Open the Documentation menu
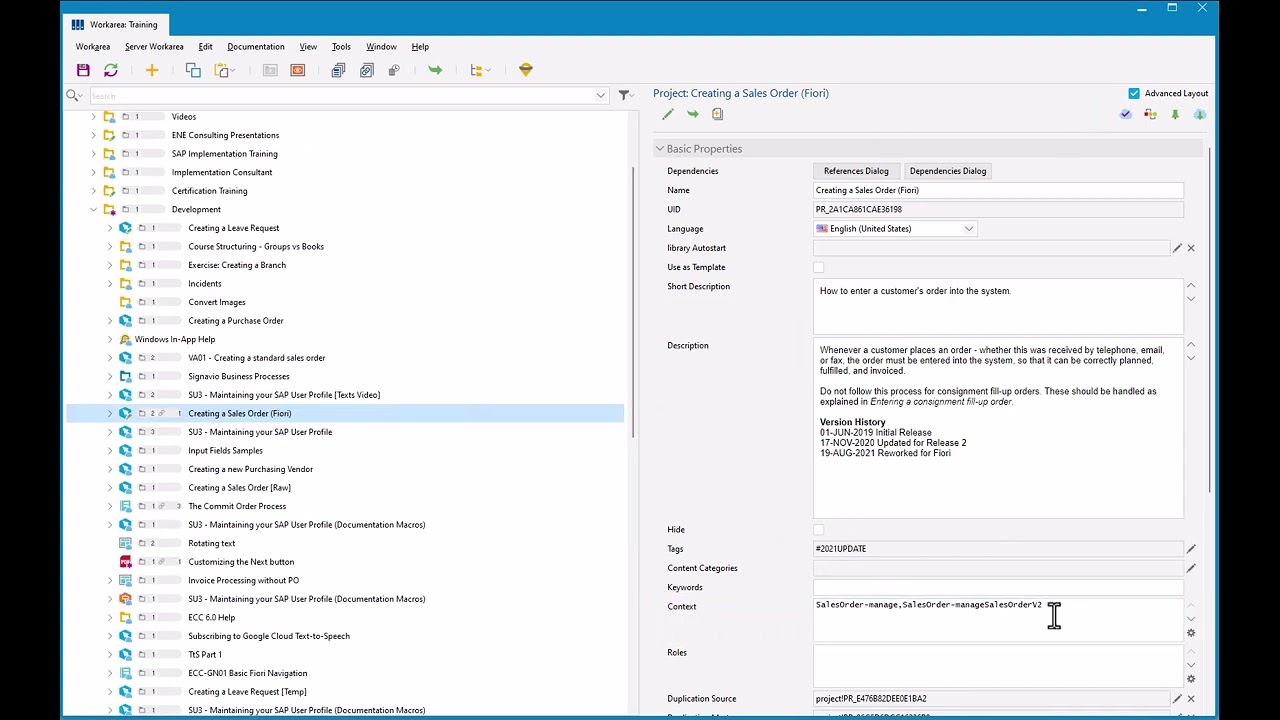The width and height of the screenshot is (1280, 720). click(x=256, y=47)
